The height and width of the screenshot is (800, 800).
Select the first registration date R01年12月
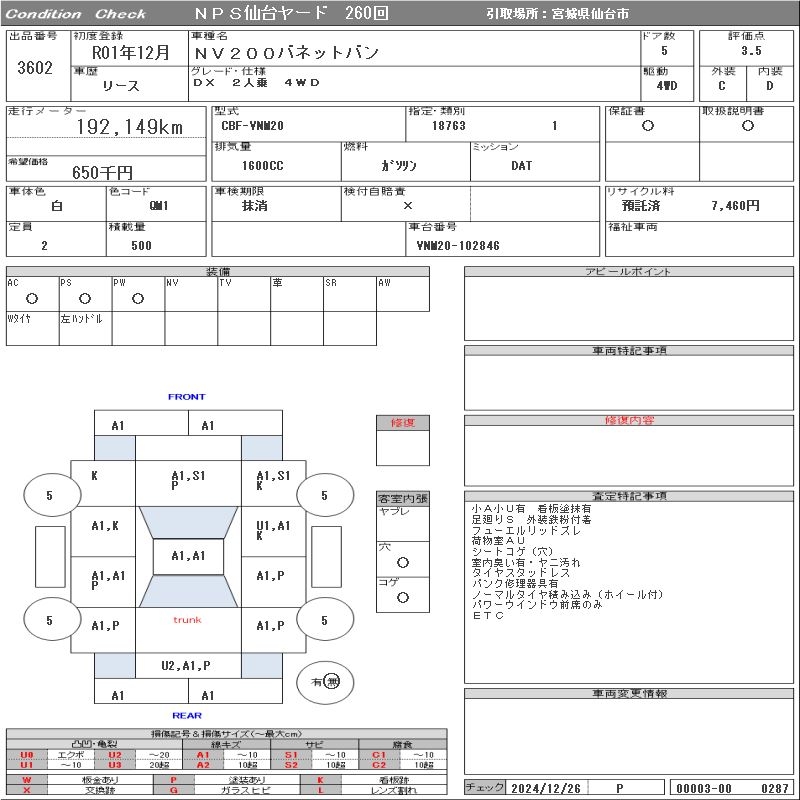[130, 52]
